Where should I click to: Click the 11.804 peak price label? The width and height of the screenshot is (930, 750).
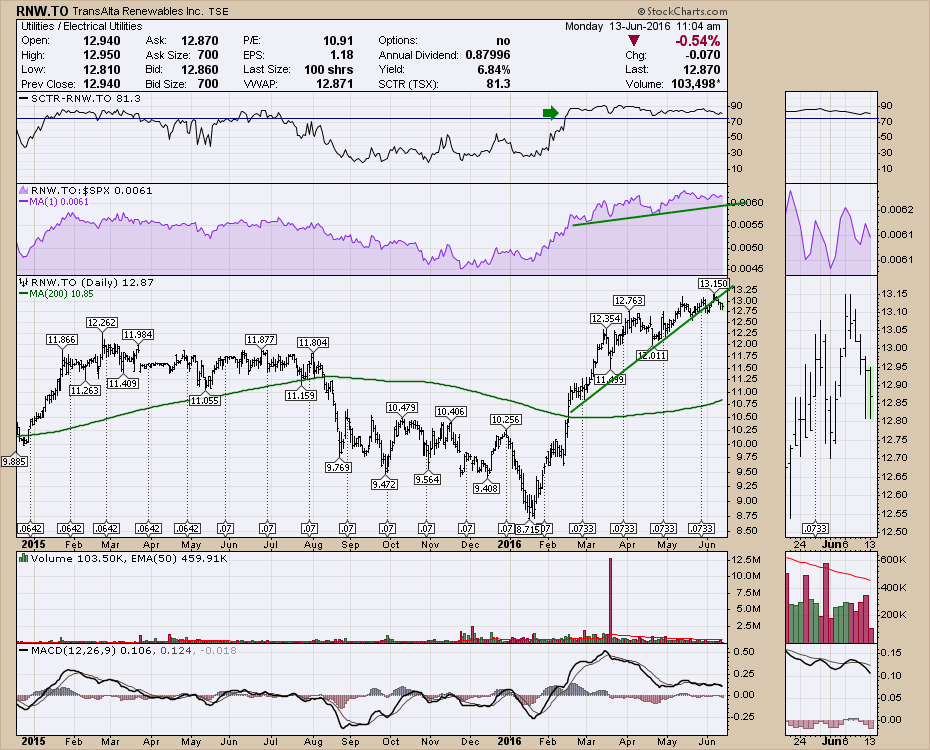(x=313, y=343)
